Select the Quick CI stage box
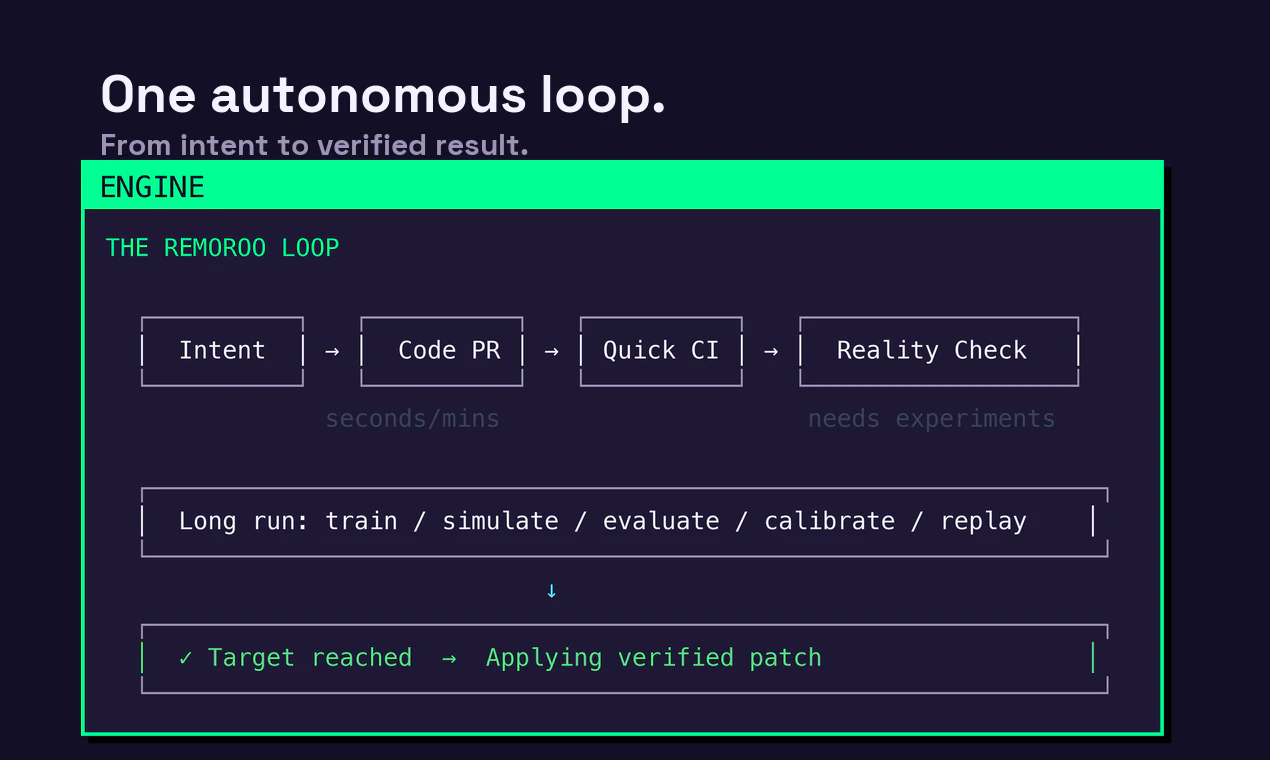The image size is (1270, 760). [x=661, y=351]
